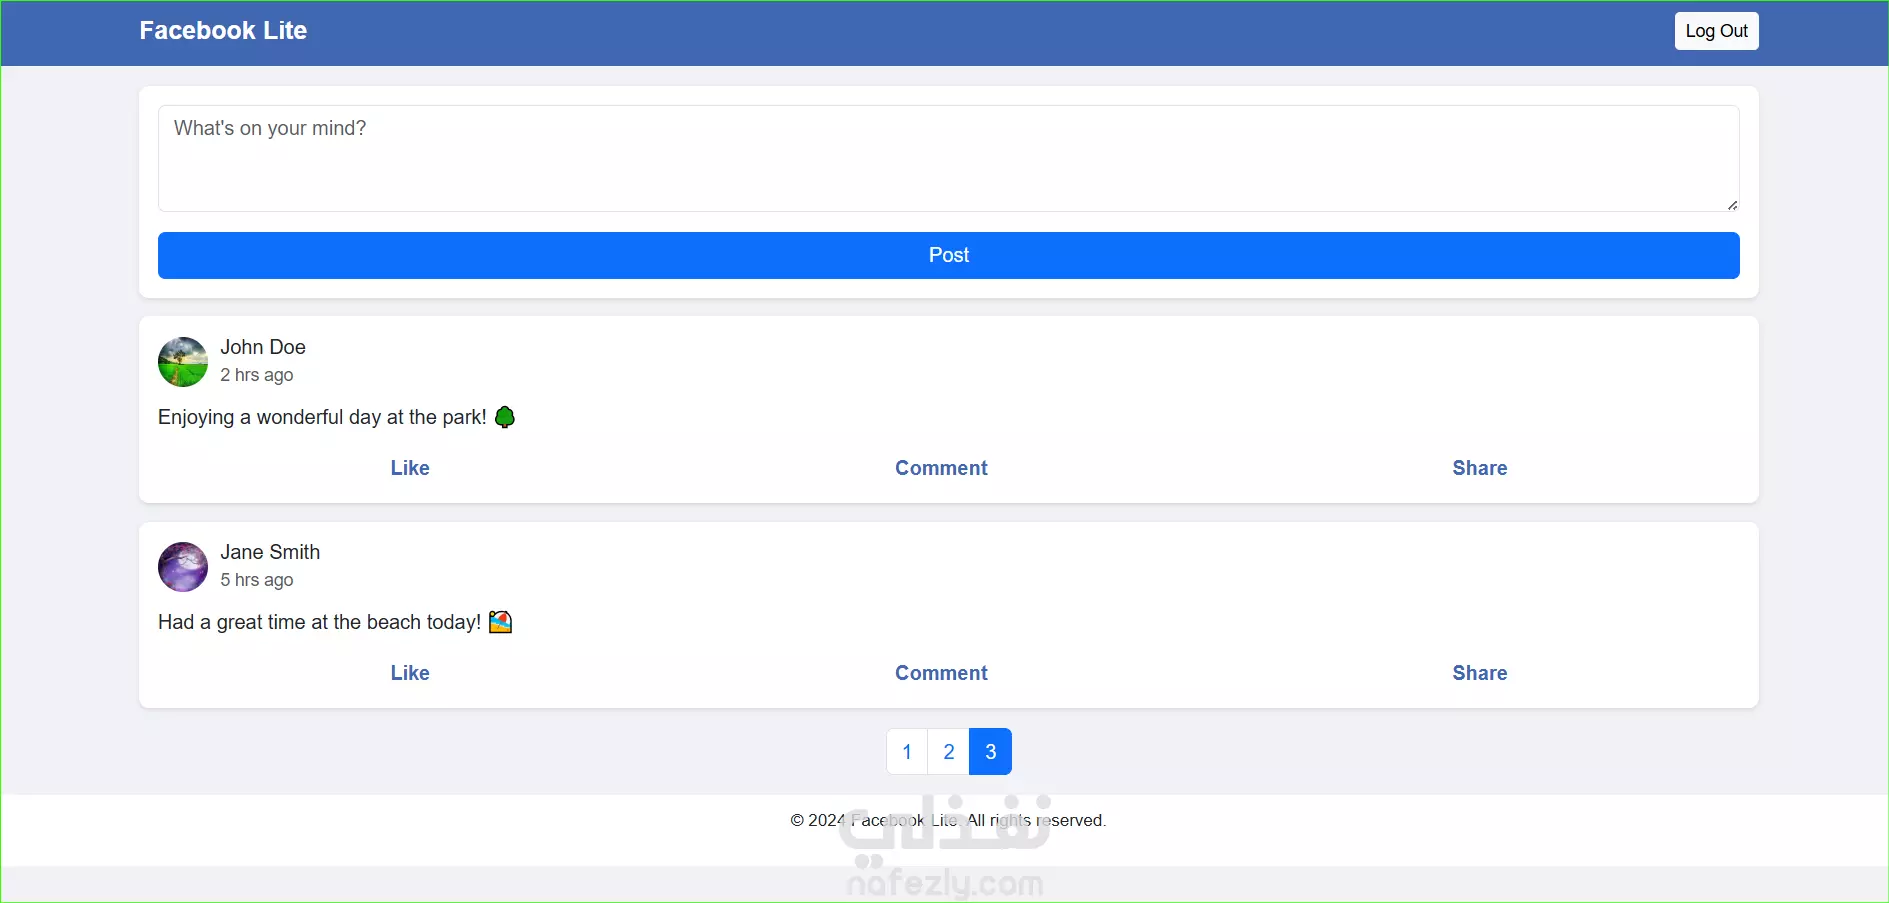
Task: Open Jane Smith's profile avatar
Action: 183,567
